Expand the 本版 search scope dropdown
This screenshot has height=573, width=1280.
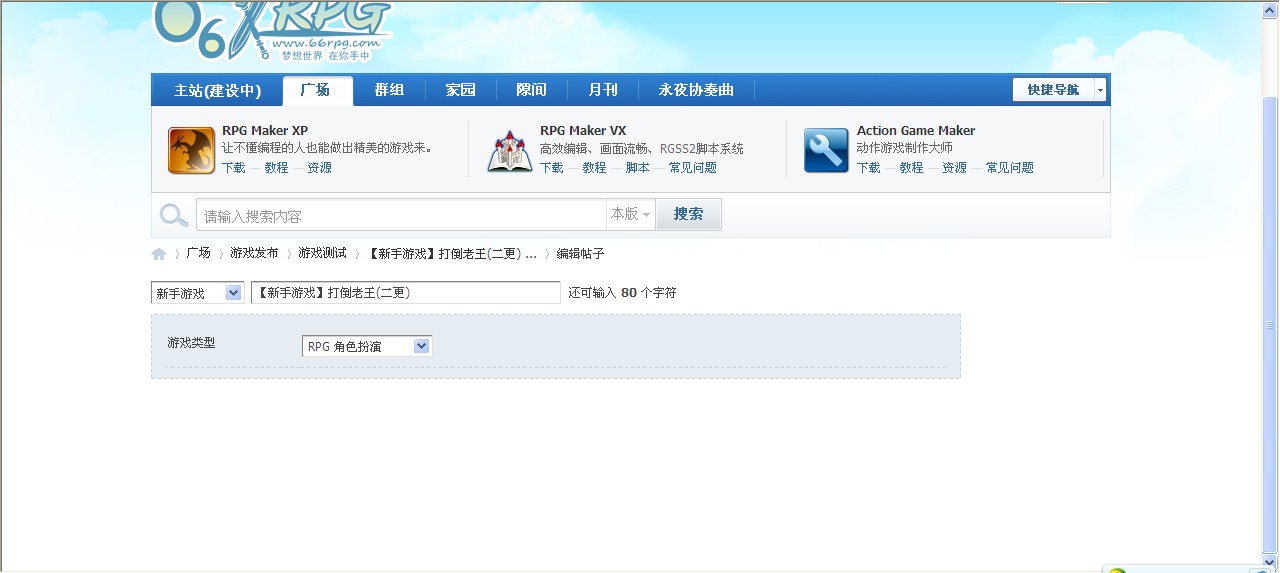tap(631, 215)
